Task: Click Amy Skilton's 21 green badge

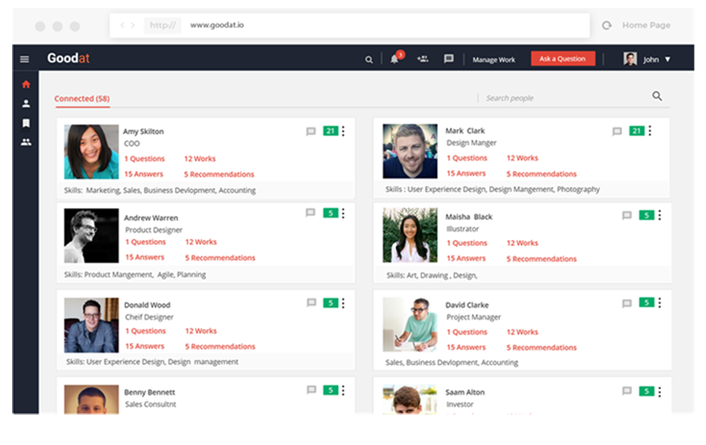Action: pyautogui.click(x=330, y=131)
